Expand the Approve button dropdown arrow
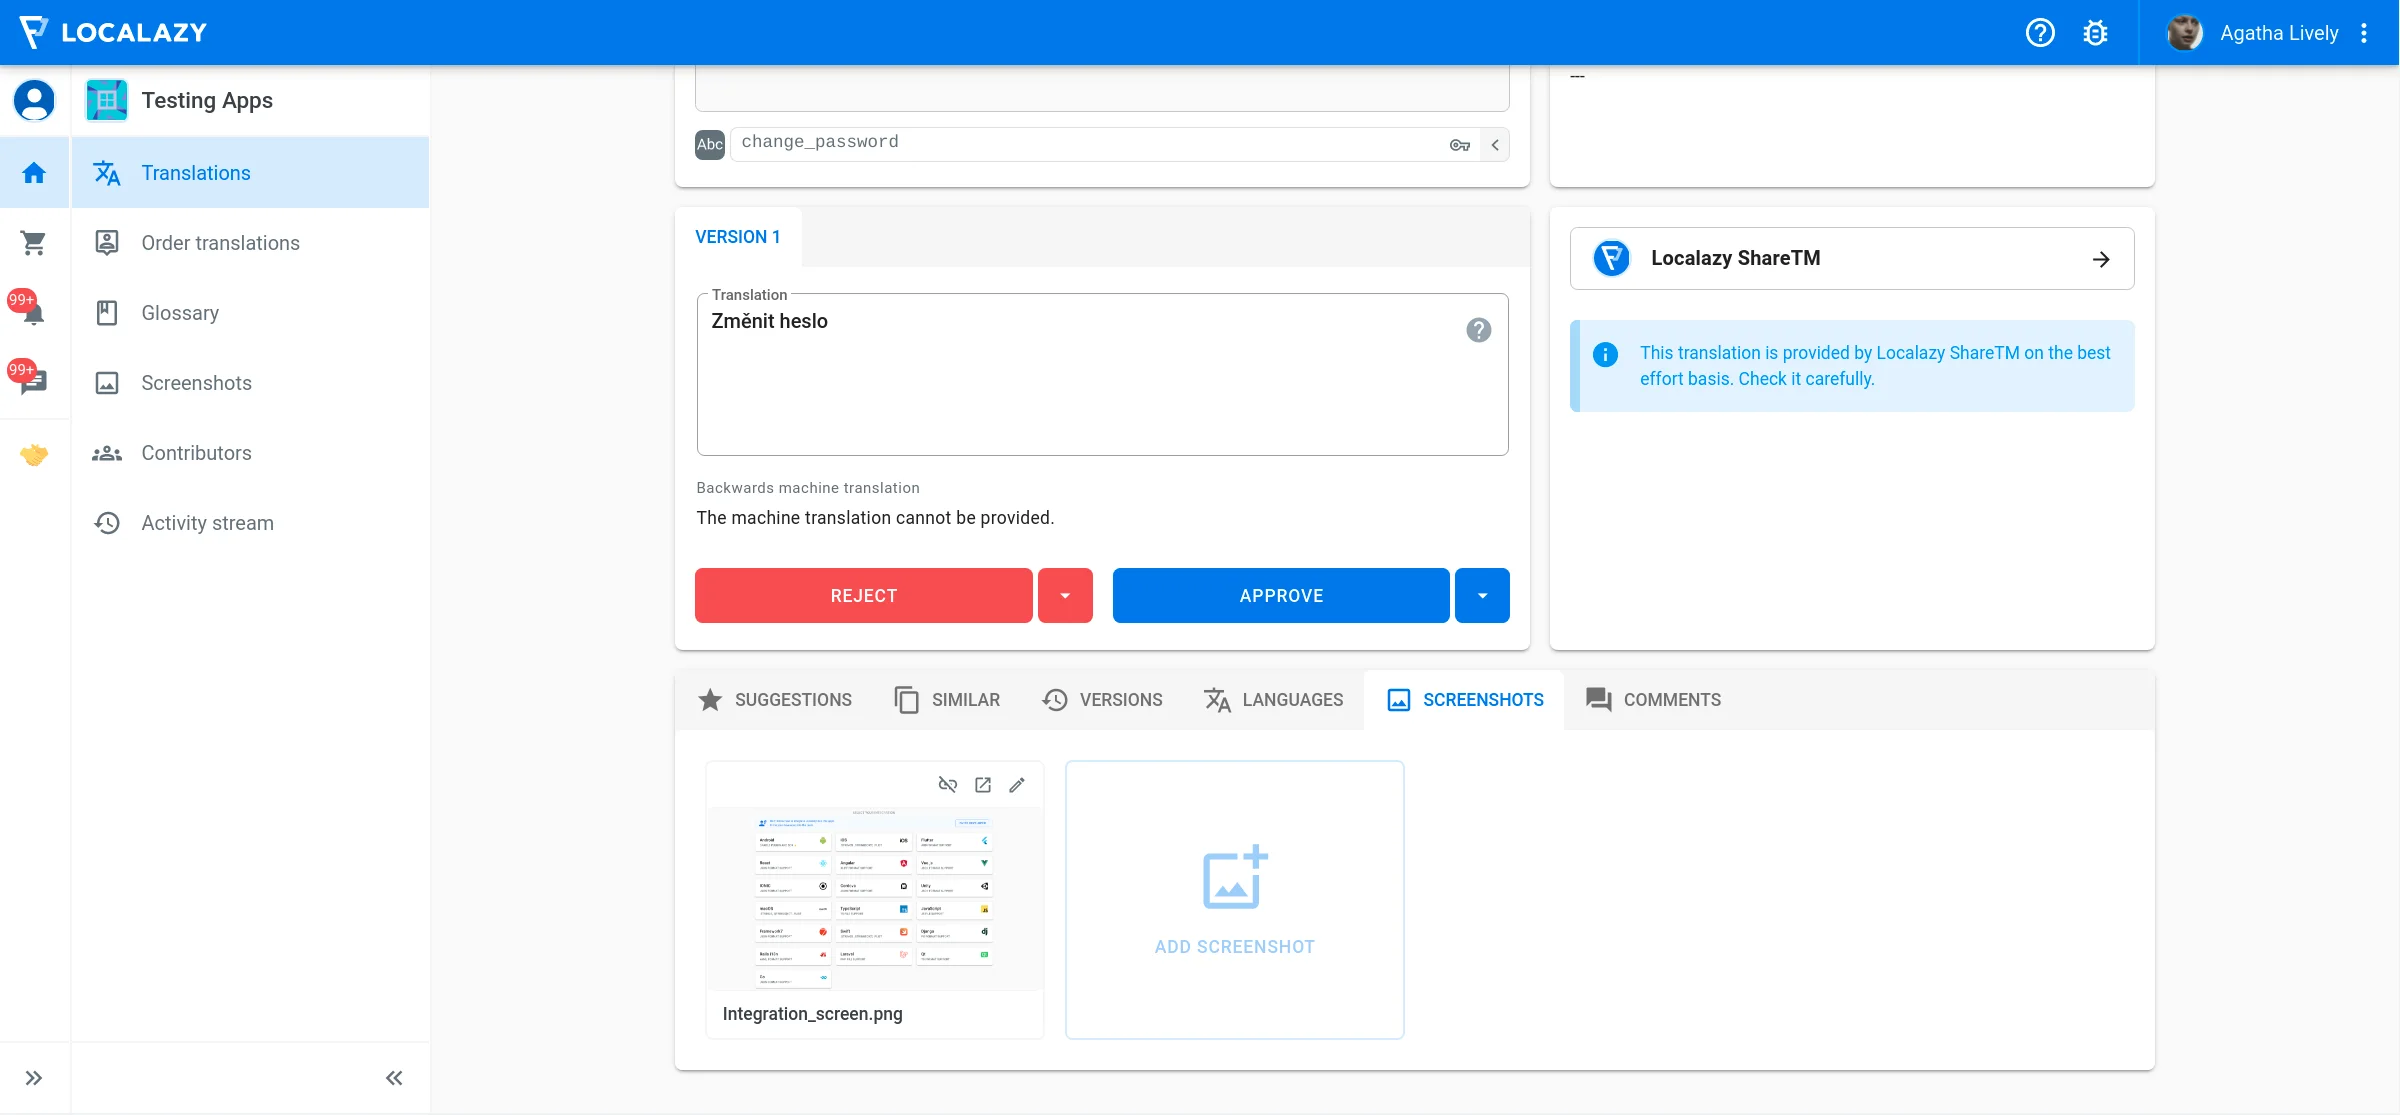 tap(1482, 595)
